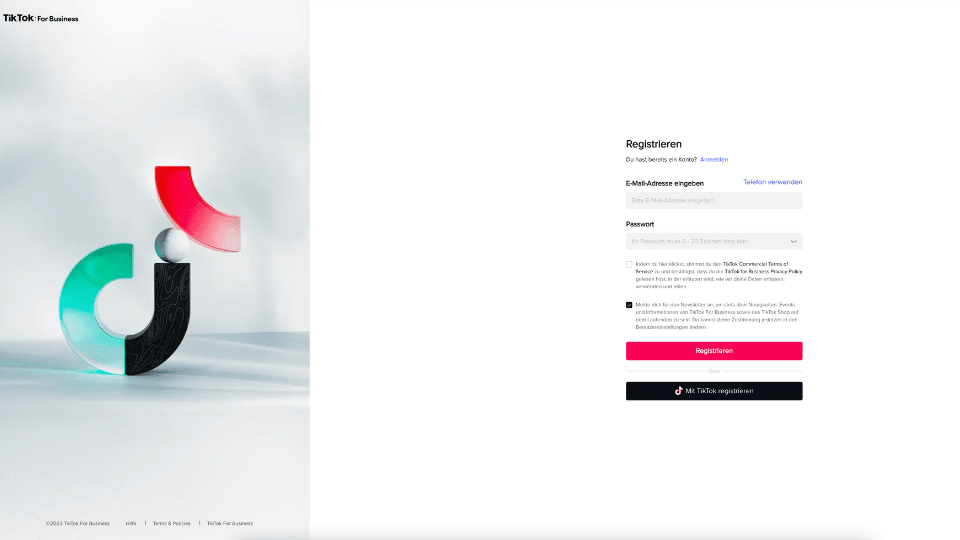960x540 pixels.
Task: Open TikTok for Business Privacy Policy link
Action: (763, 271)
